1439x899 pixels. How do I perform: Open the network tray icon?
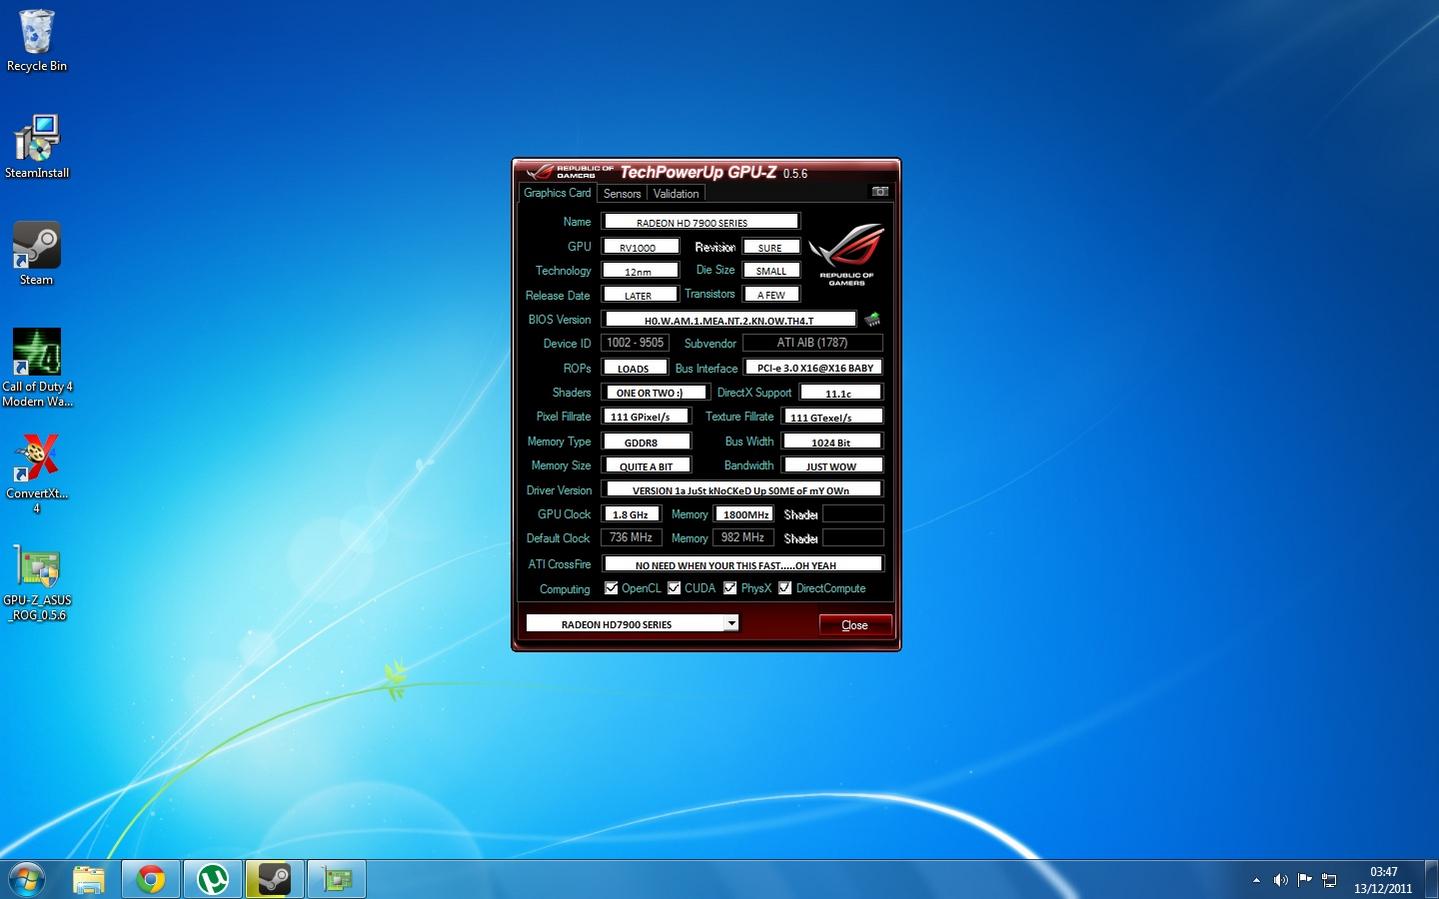[x=1329, y=880]
